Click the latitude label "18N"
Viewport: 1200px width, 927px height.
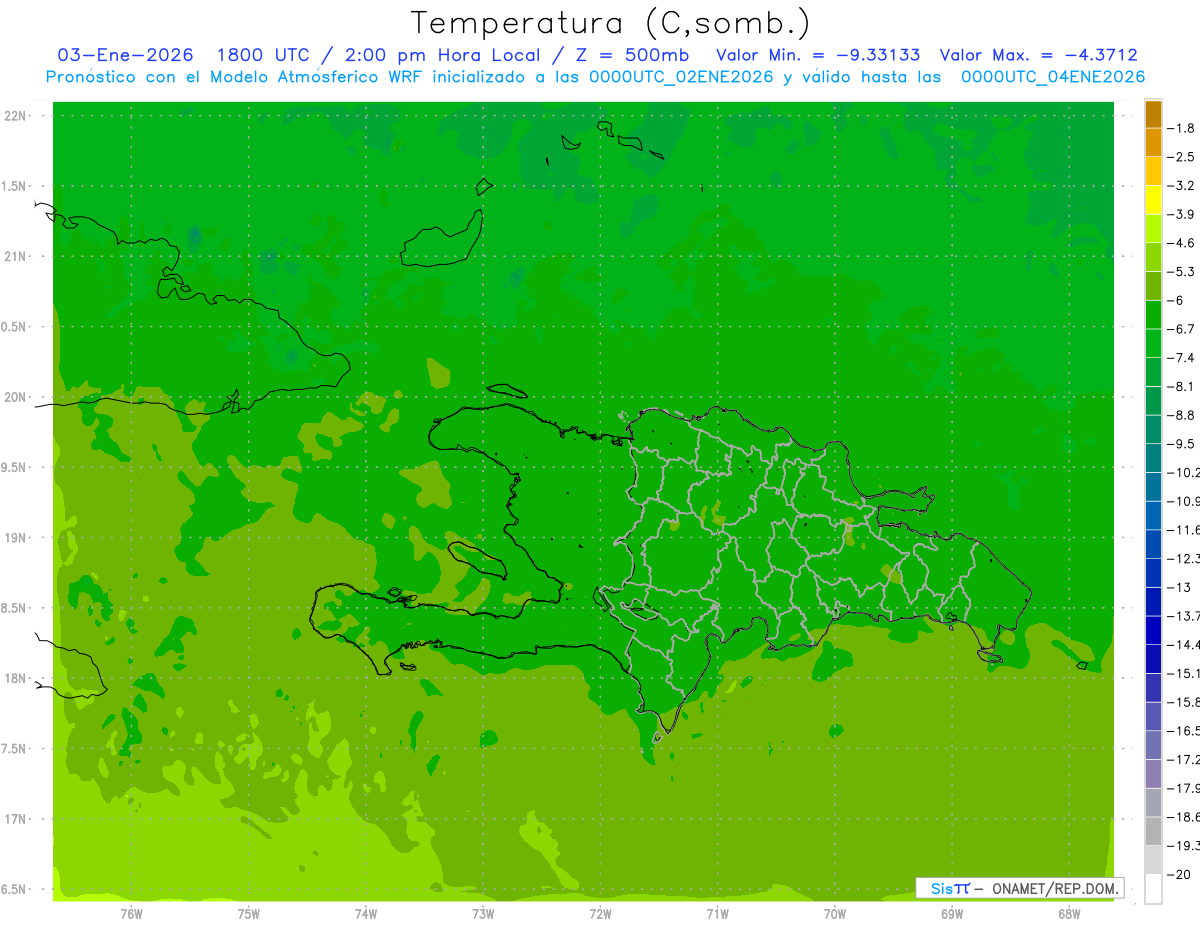click(16, 678)
